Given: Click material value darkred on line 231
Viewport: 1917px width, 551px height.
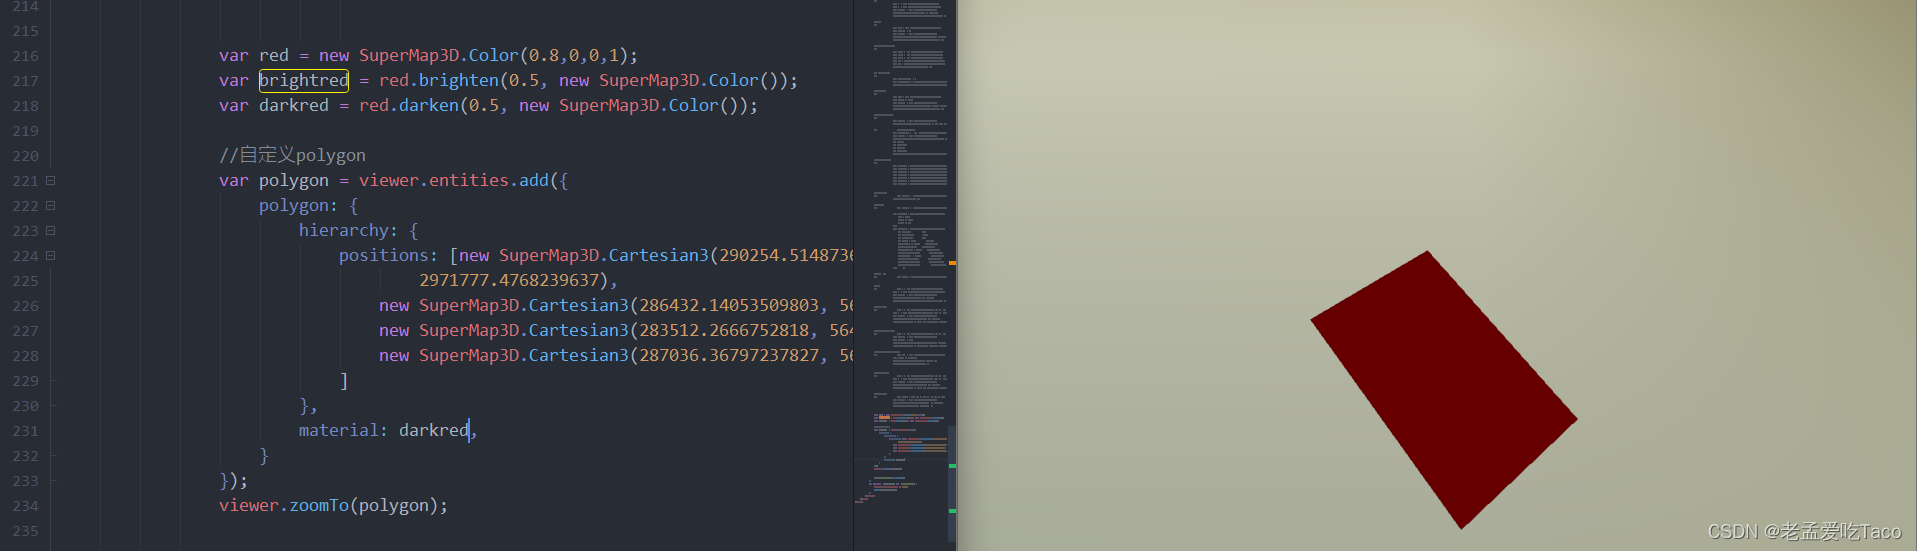Looking at the screenshot, I should (x=434, y=430).
